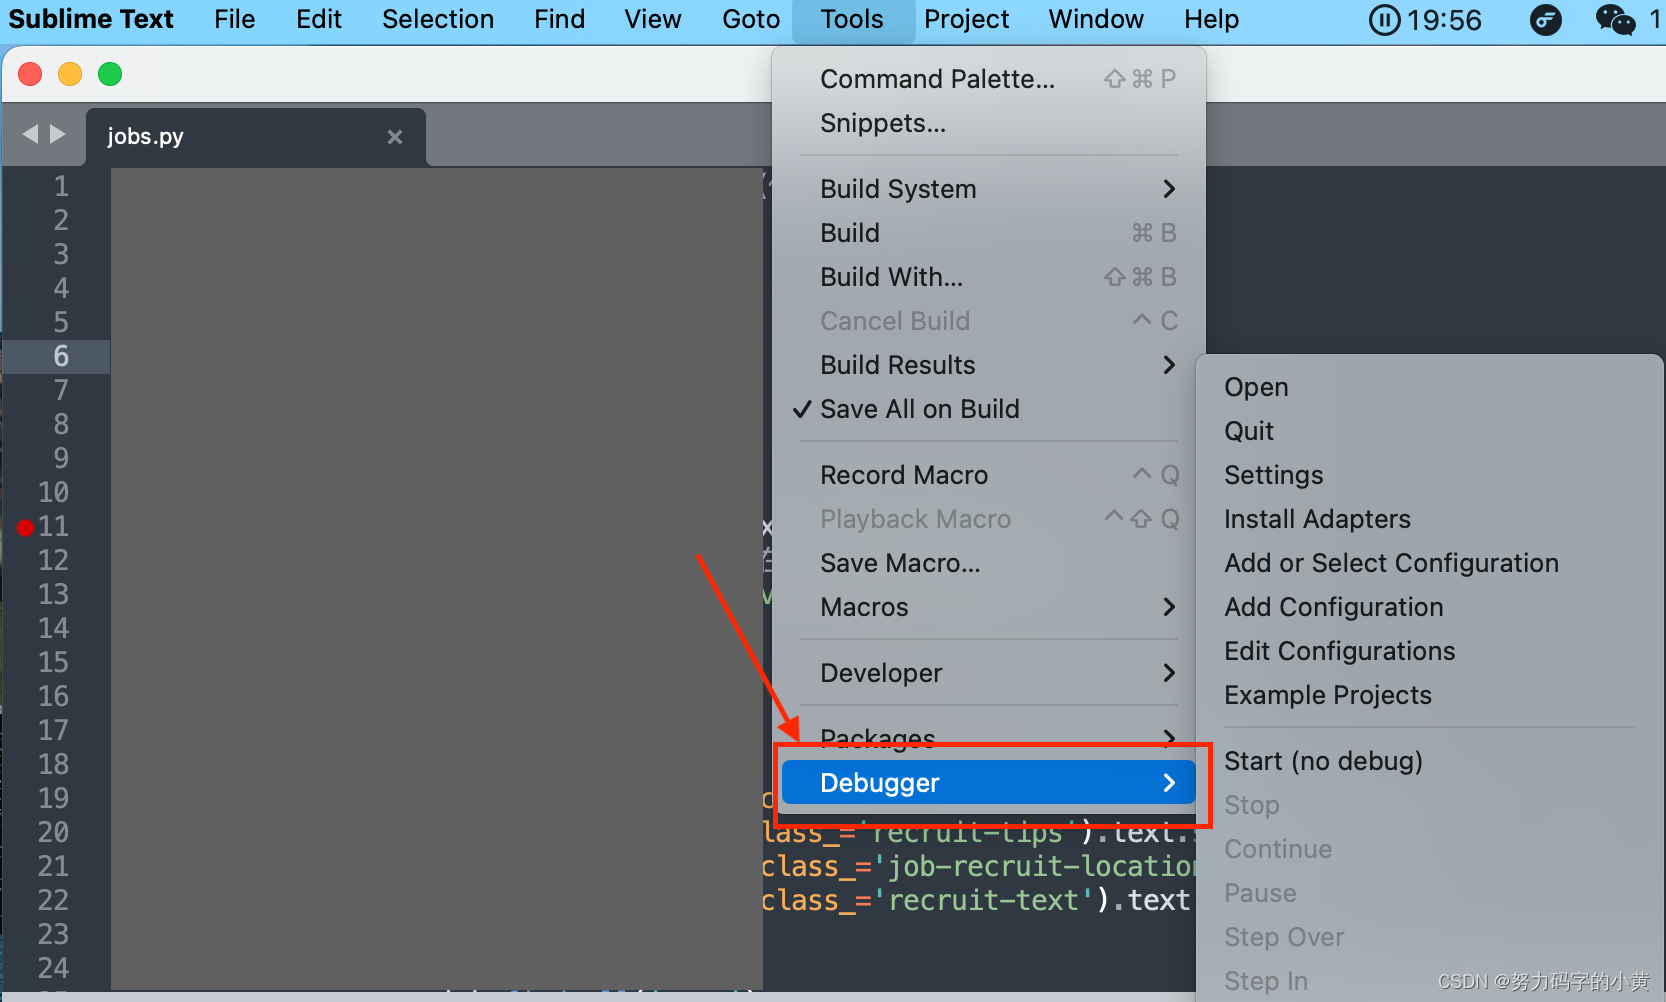
Task: Go to previous tab with left arrow
Action: [x=31, y=134]
